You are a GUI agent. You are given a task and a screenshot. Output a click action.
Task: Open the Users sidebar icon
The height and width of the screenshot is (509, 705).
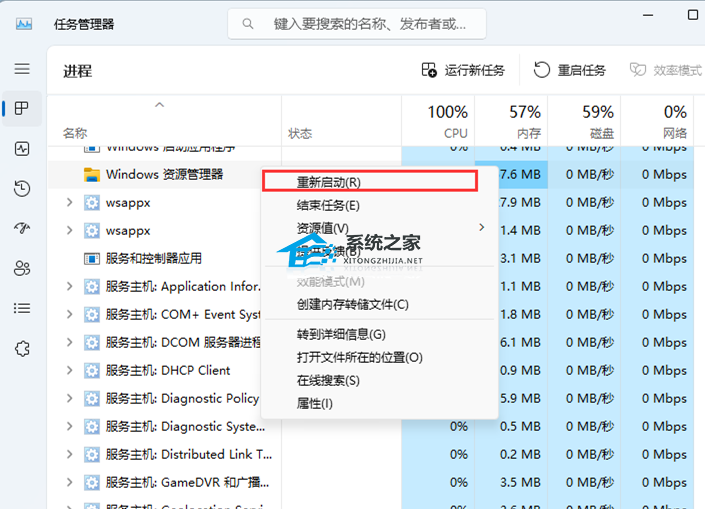22,268
